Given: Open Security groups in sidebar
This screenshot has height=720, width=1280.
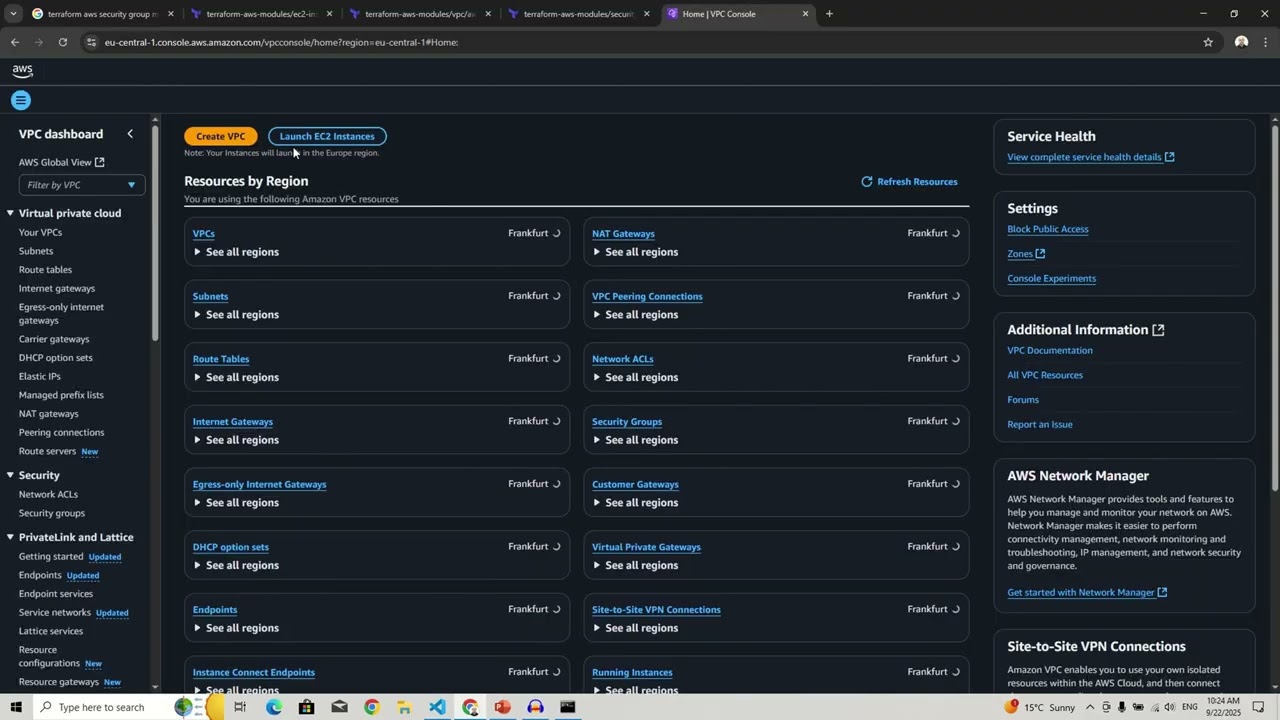Looking at the screenshot, I should (x=52, y=513).
